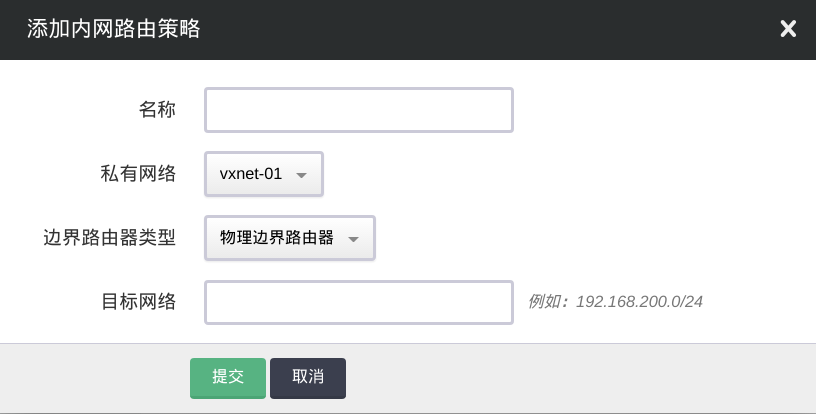
Task: Click the example hint 192.168.200.0/24
Action: point(640,301)
